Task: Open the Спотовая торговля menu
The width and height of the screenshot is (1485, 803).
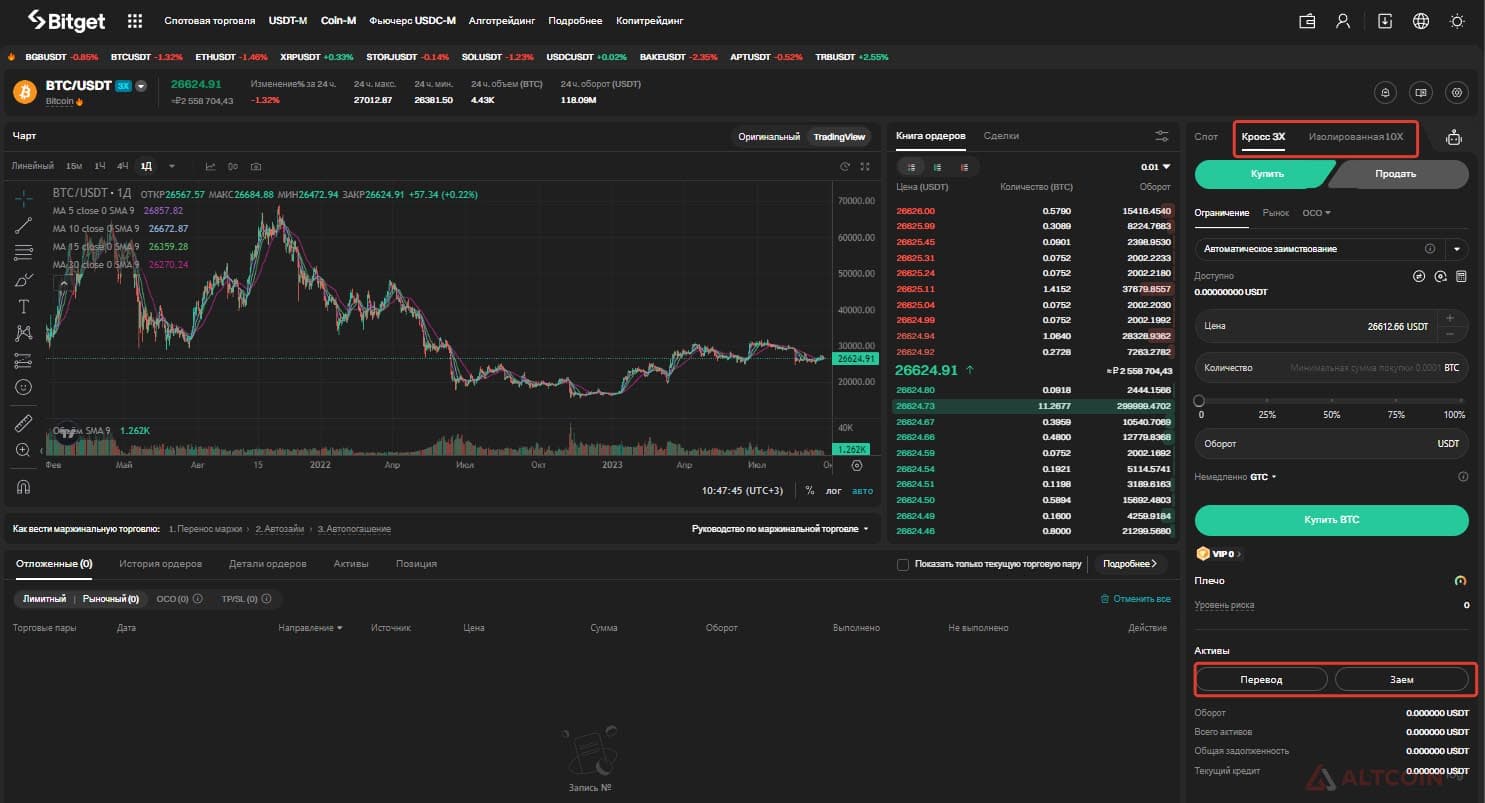Action: pyautogui.click(x=209, y=20)
